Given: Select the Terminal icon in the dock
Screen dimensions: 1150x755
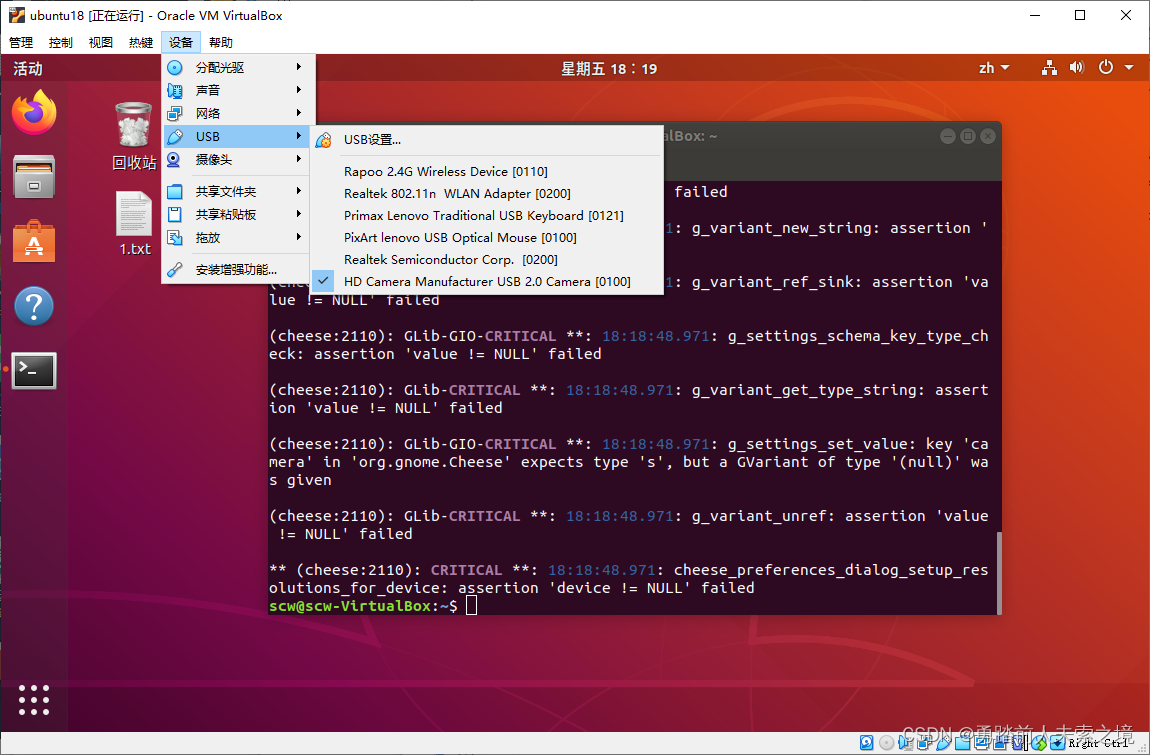Looking at the screenshot, I should tap(34, 371).
